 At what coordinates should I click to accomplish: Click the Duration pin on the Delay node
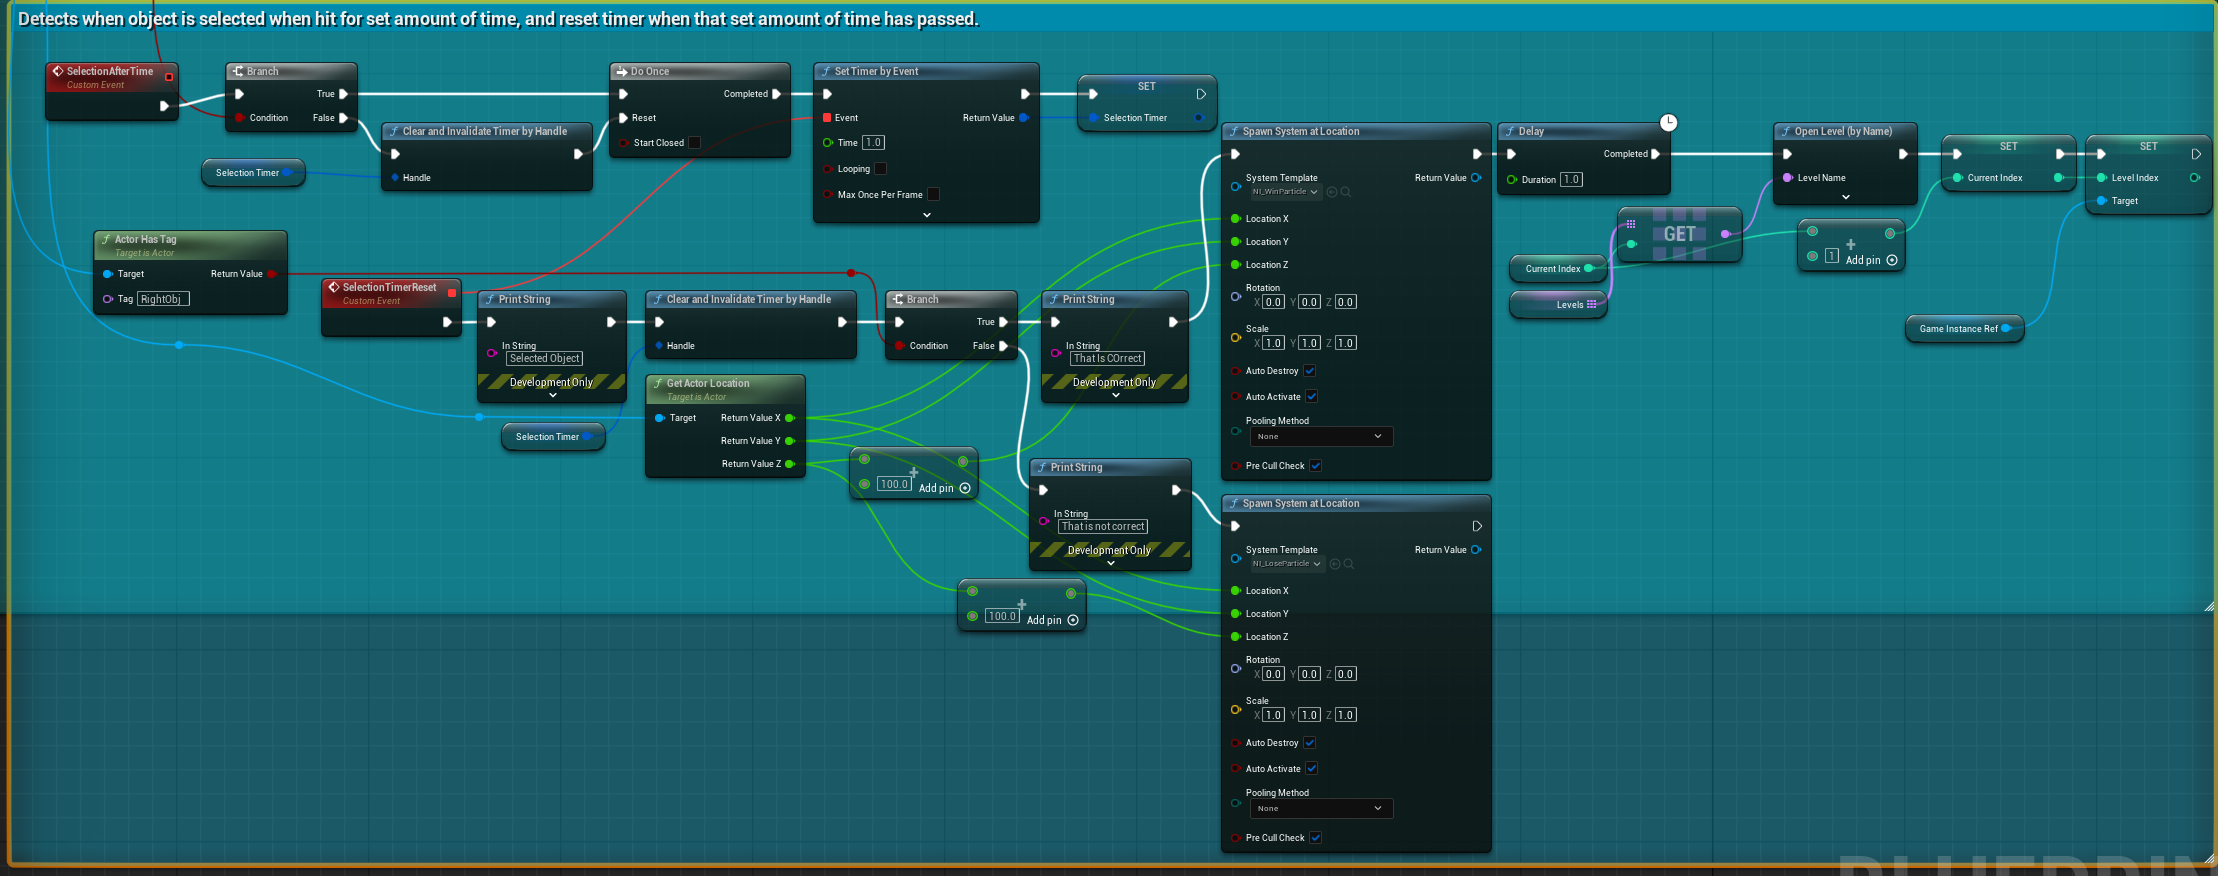(1511, 180)
